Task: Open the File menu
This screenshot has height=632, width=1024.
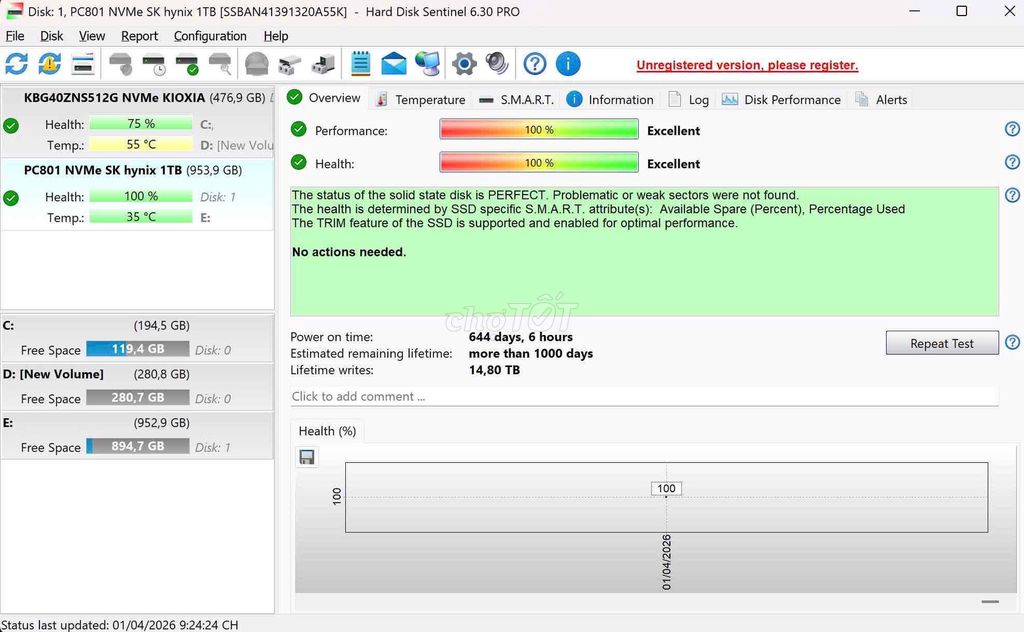Action: point(15,36)
